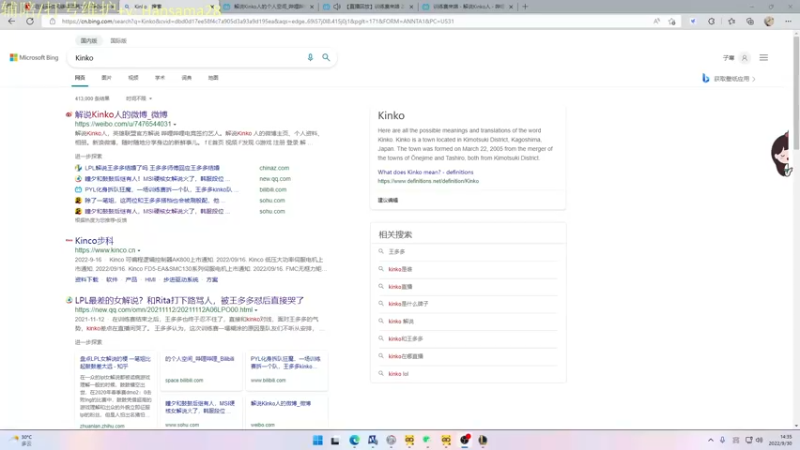Open the Kinco步科 result title

94,240
